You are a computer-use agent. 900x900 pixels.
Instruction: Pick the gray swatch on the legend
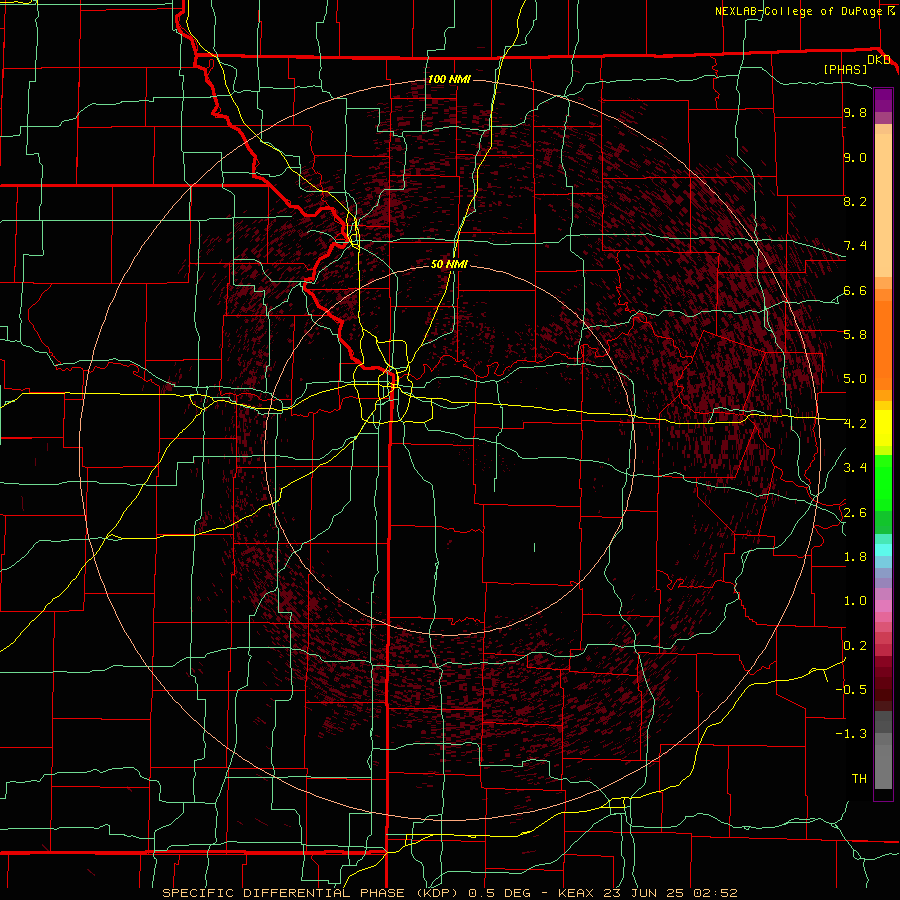(883, 763)
